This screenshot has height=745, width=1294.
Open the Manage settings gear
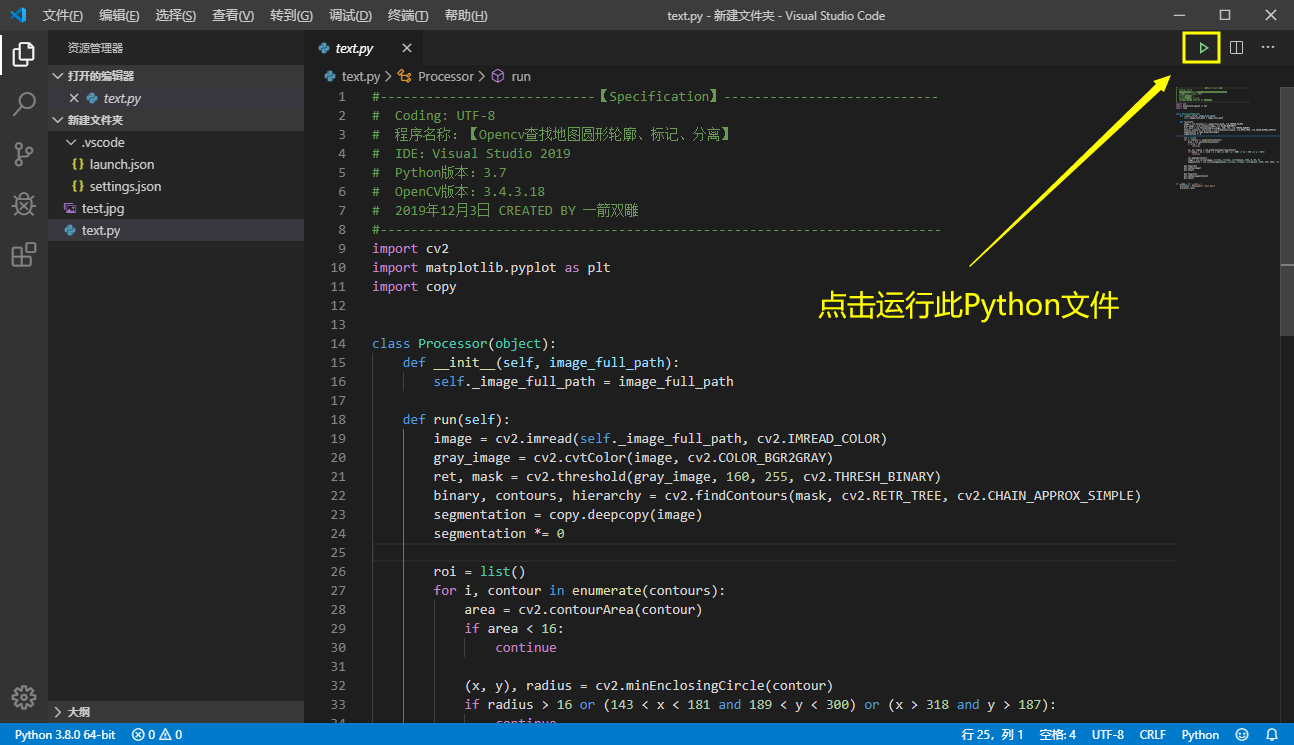click(x=24, y=697)
